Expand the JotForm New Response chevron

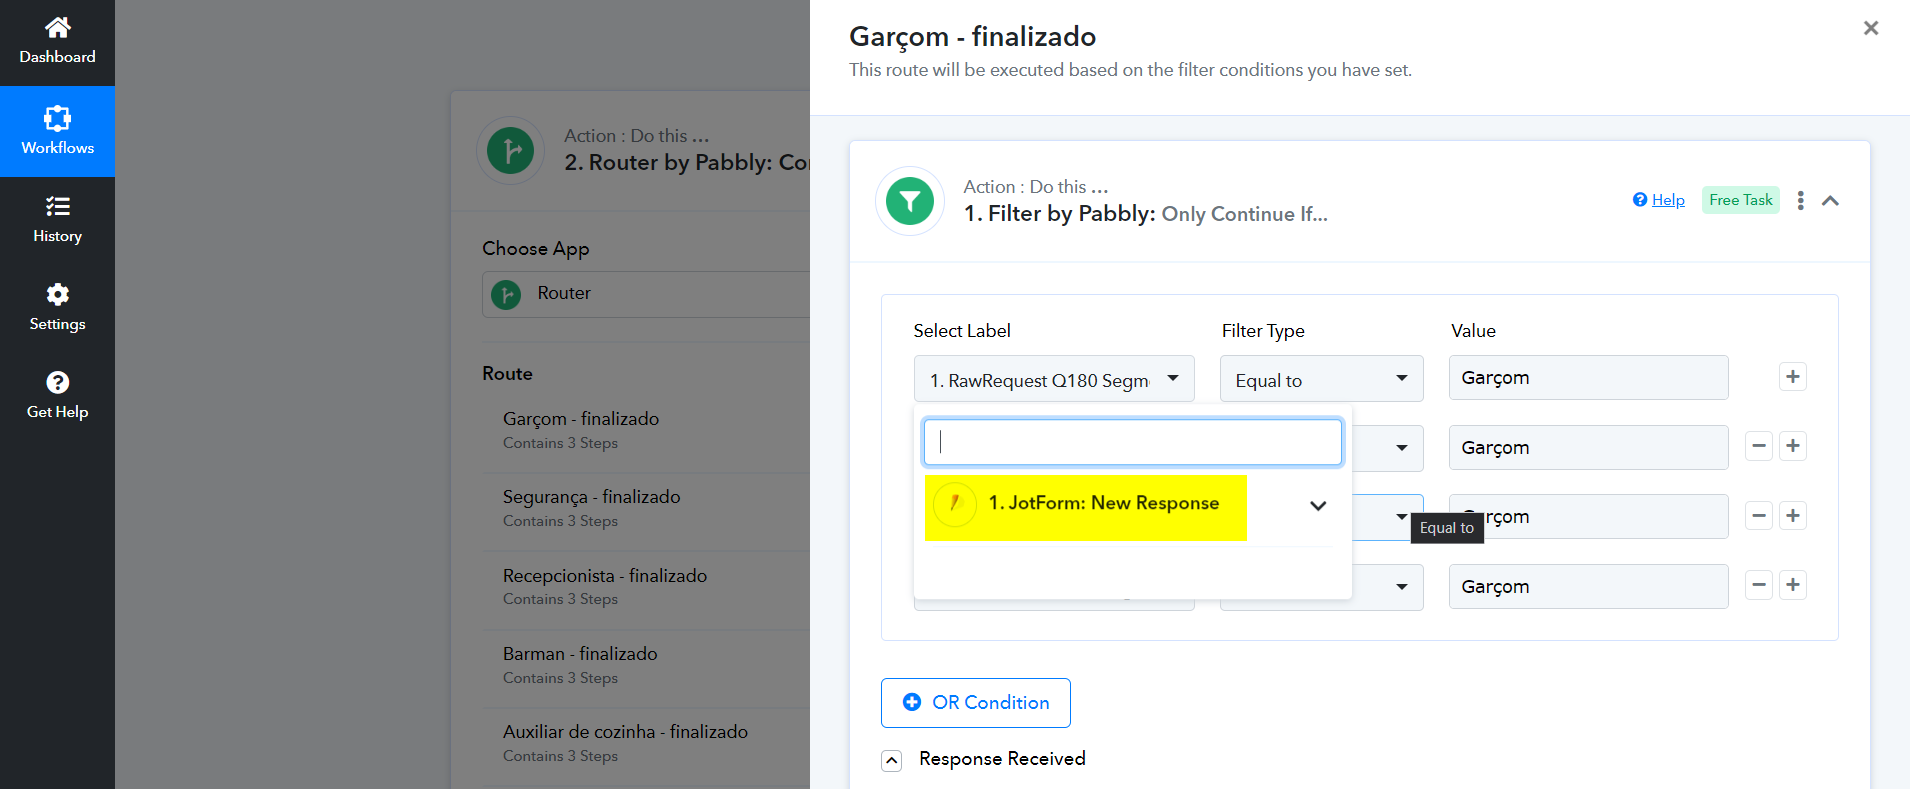click(1318, 506)
